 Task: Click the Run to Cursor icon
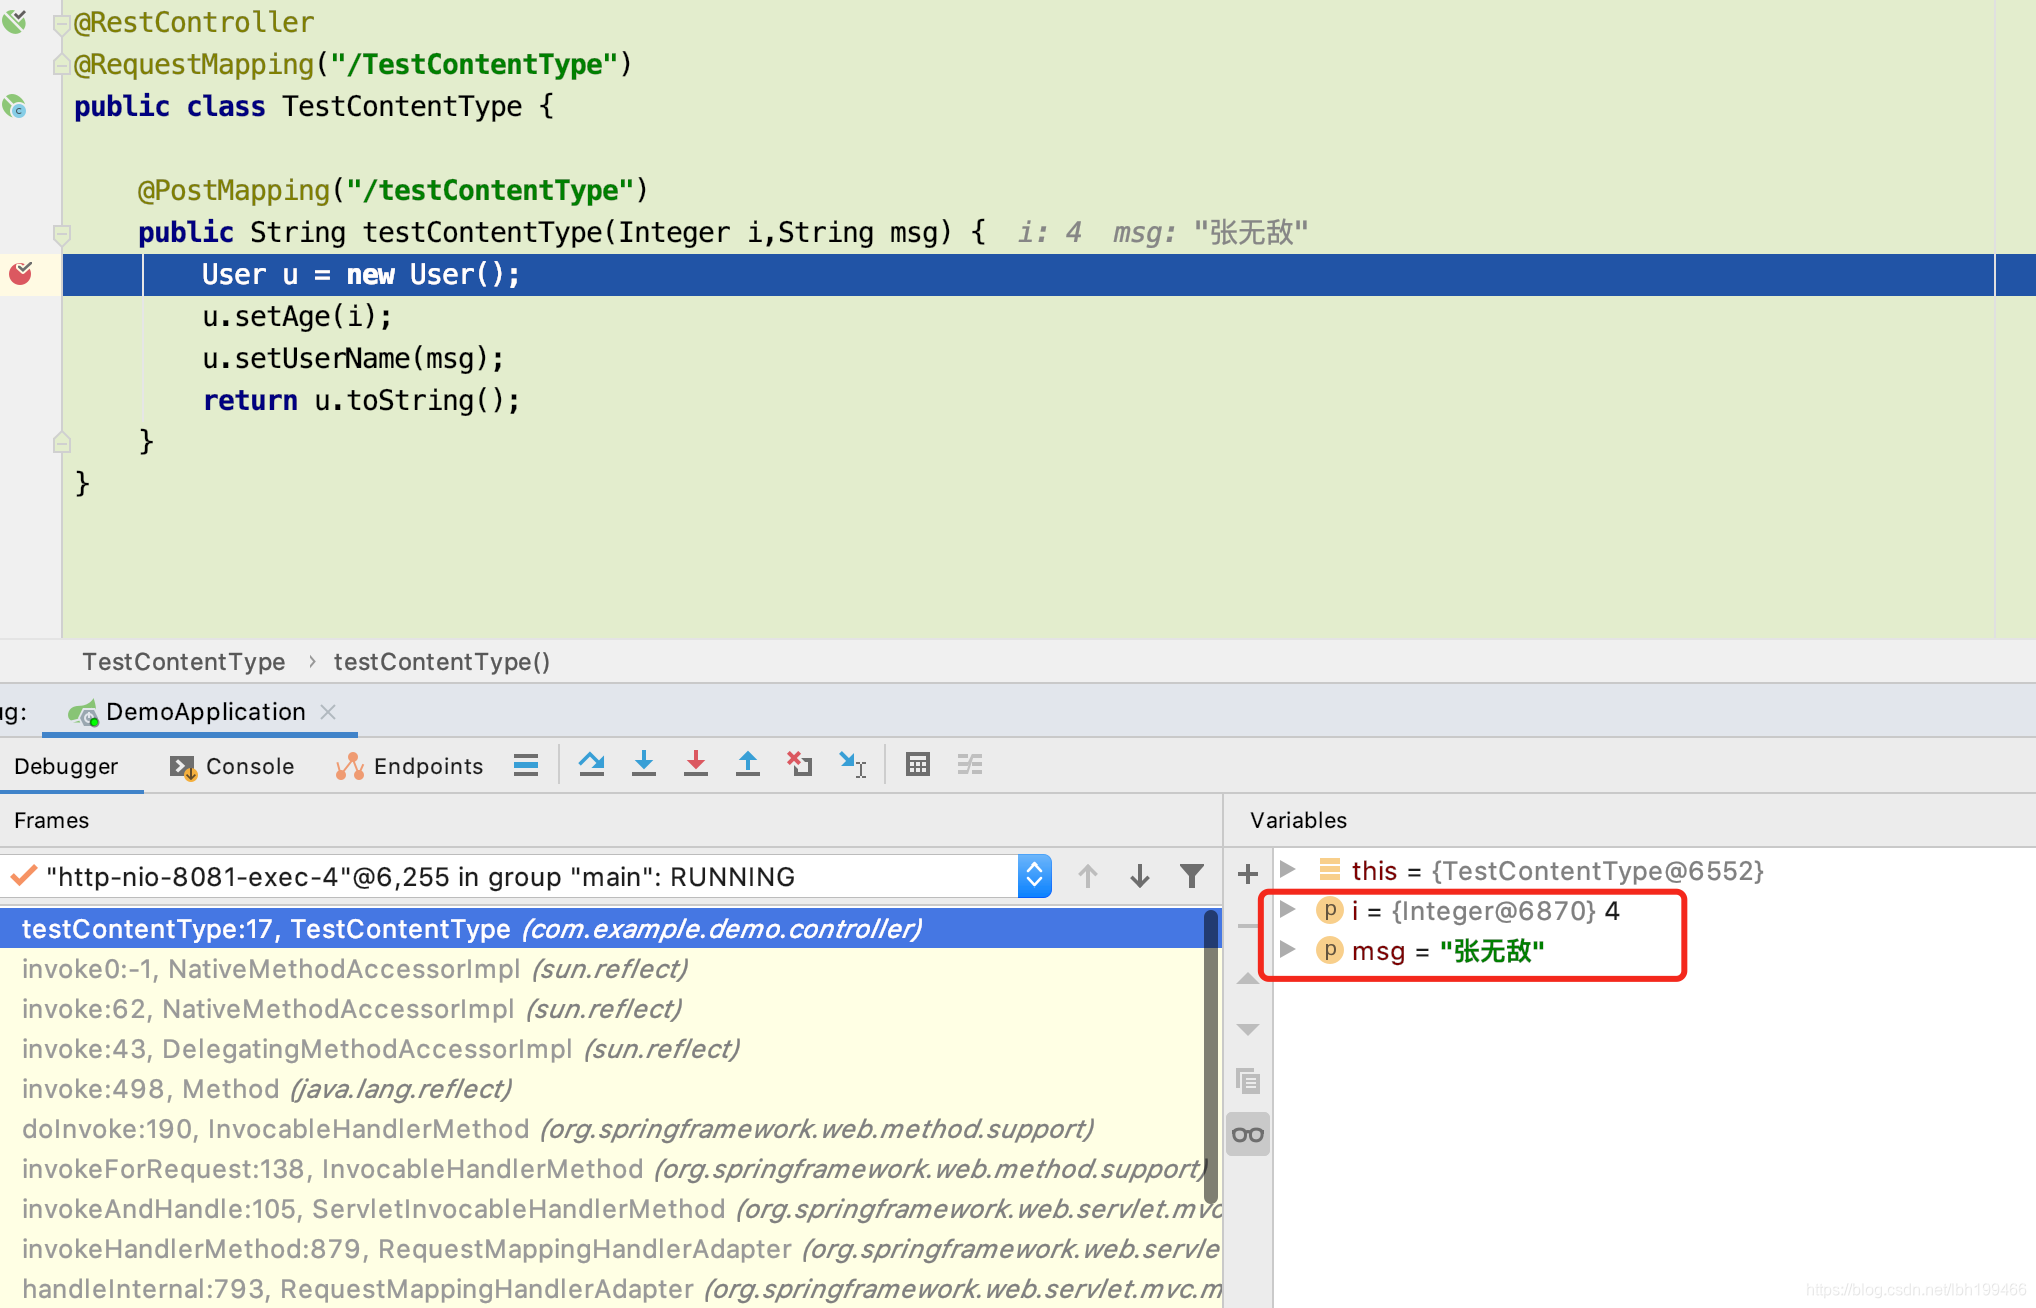[852, 765]
